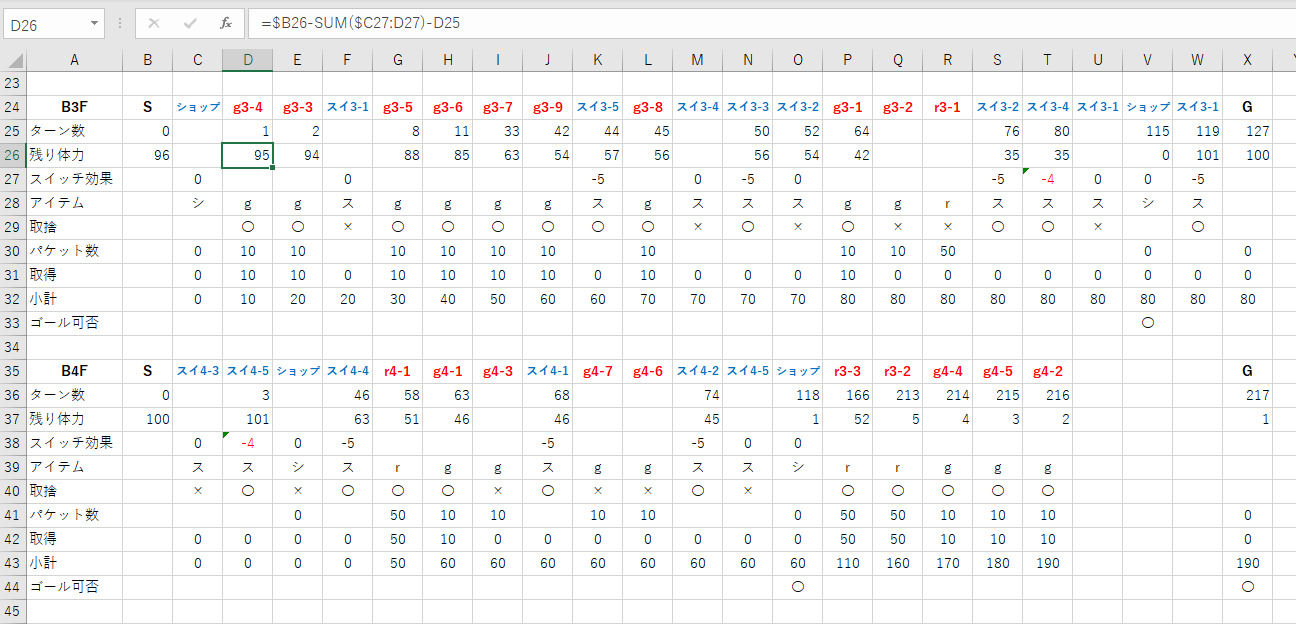The height and width of the screenshot is (624, 1296).
Task: Click the circle mark in row 33
Action: tap(1147, 323)
